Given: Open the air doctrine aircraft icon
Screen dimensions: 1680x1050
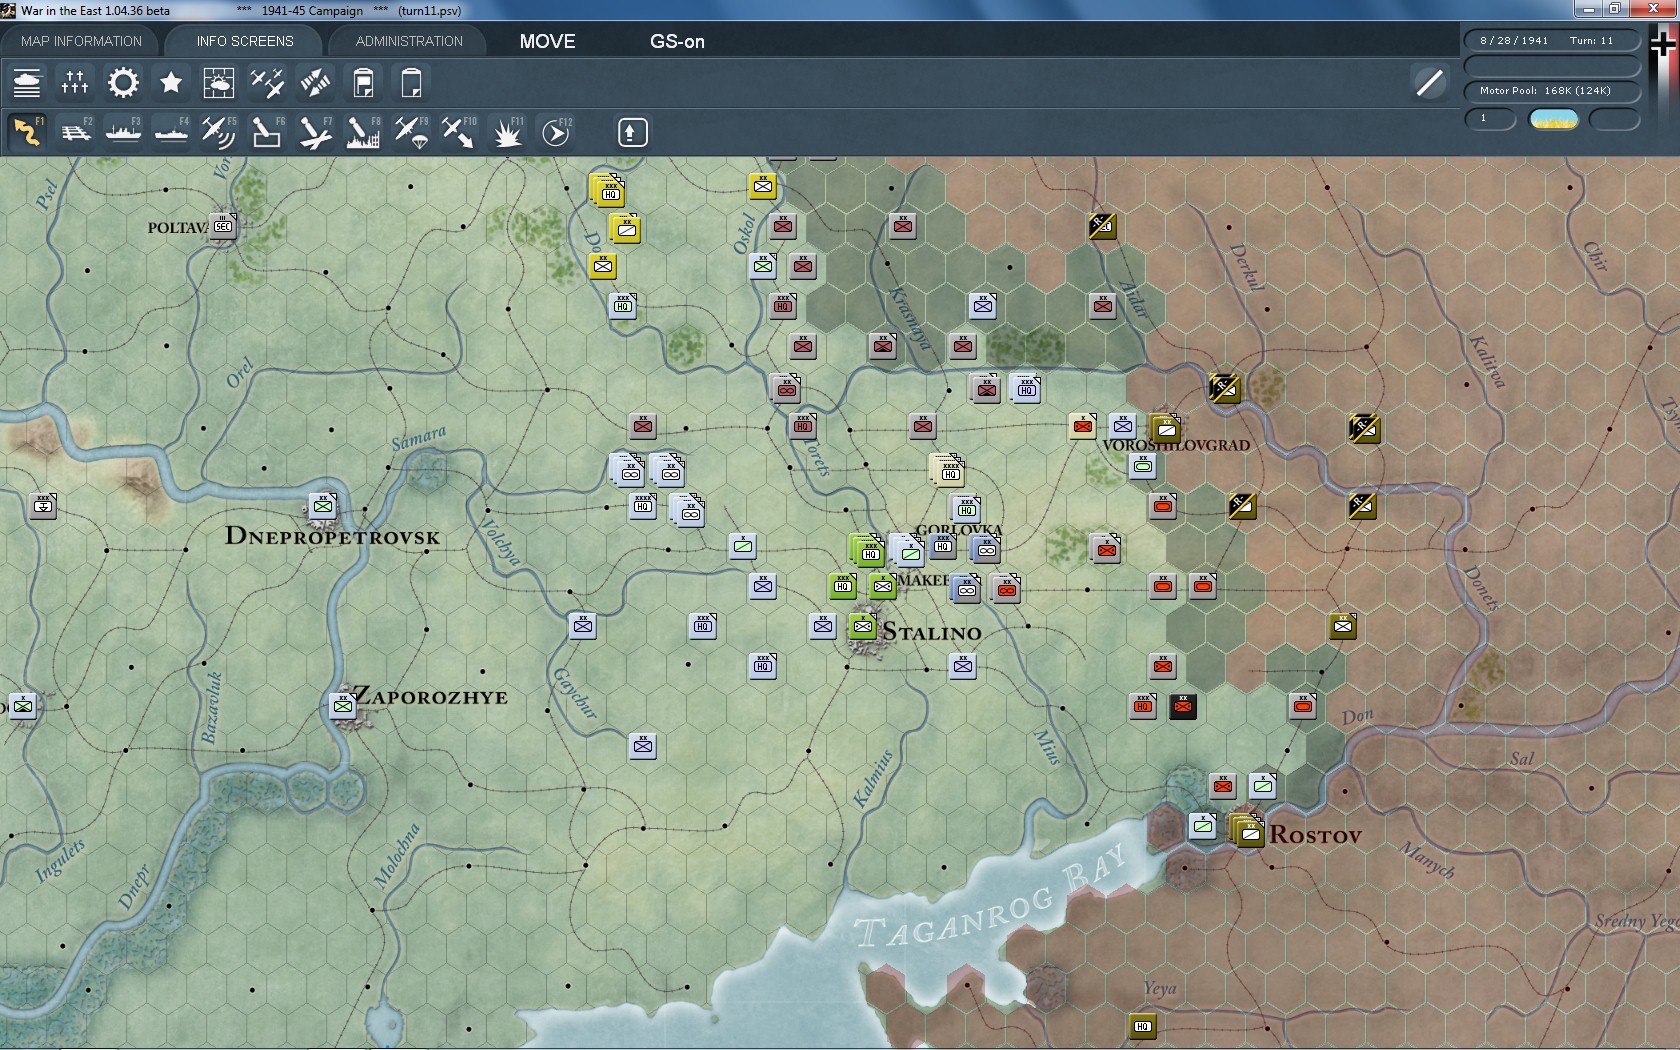Looking at the screenshot, I should click(x=267, y=83).
